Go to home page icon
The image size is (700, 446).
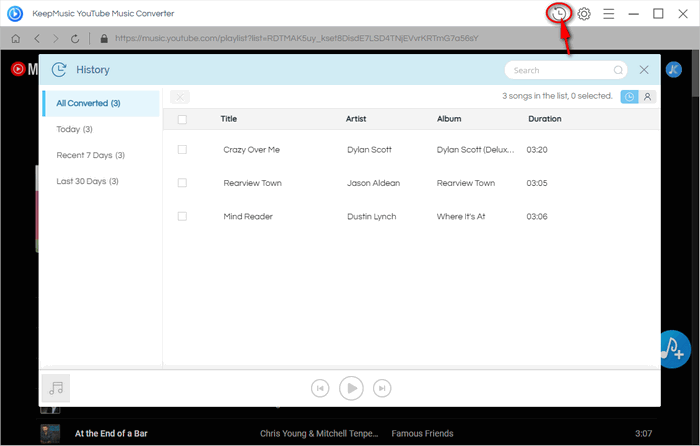[x=16, y=39]
